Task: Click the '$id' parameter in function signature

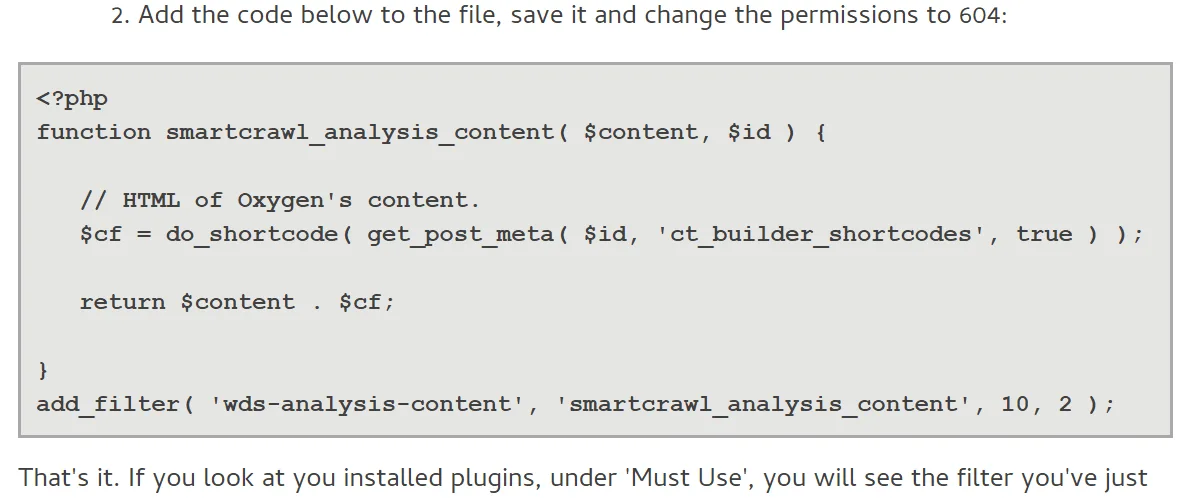Action: tap(749, 132)
